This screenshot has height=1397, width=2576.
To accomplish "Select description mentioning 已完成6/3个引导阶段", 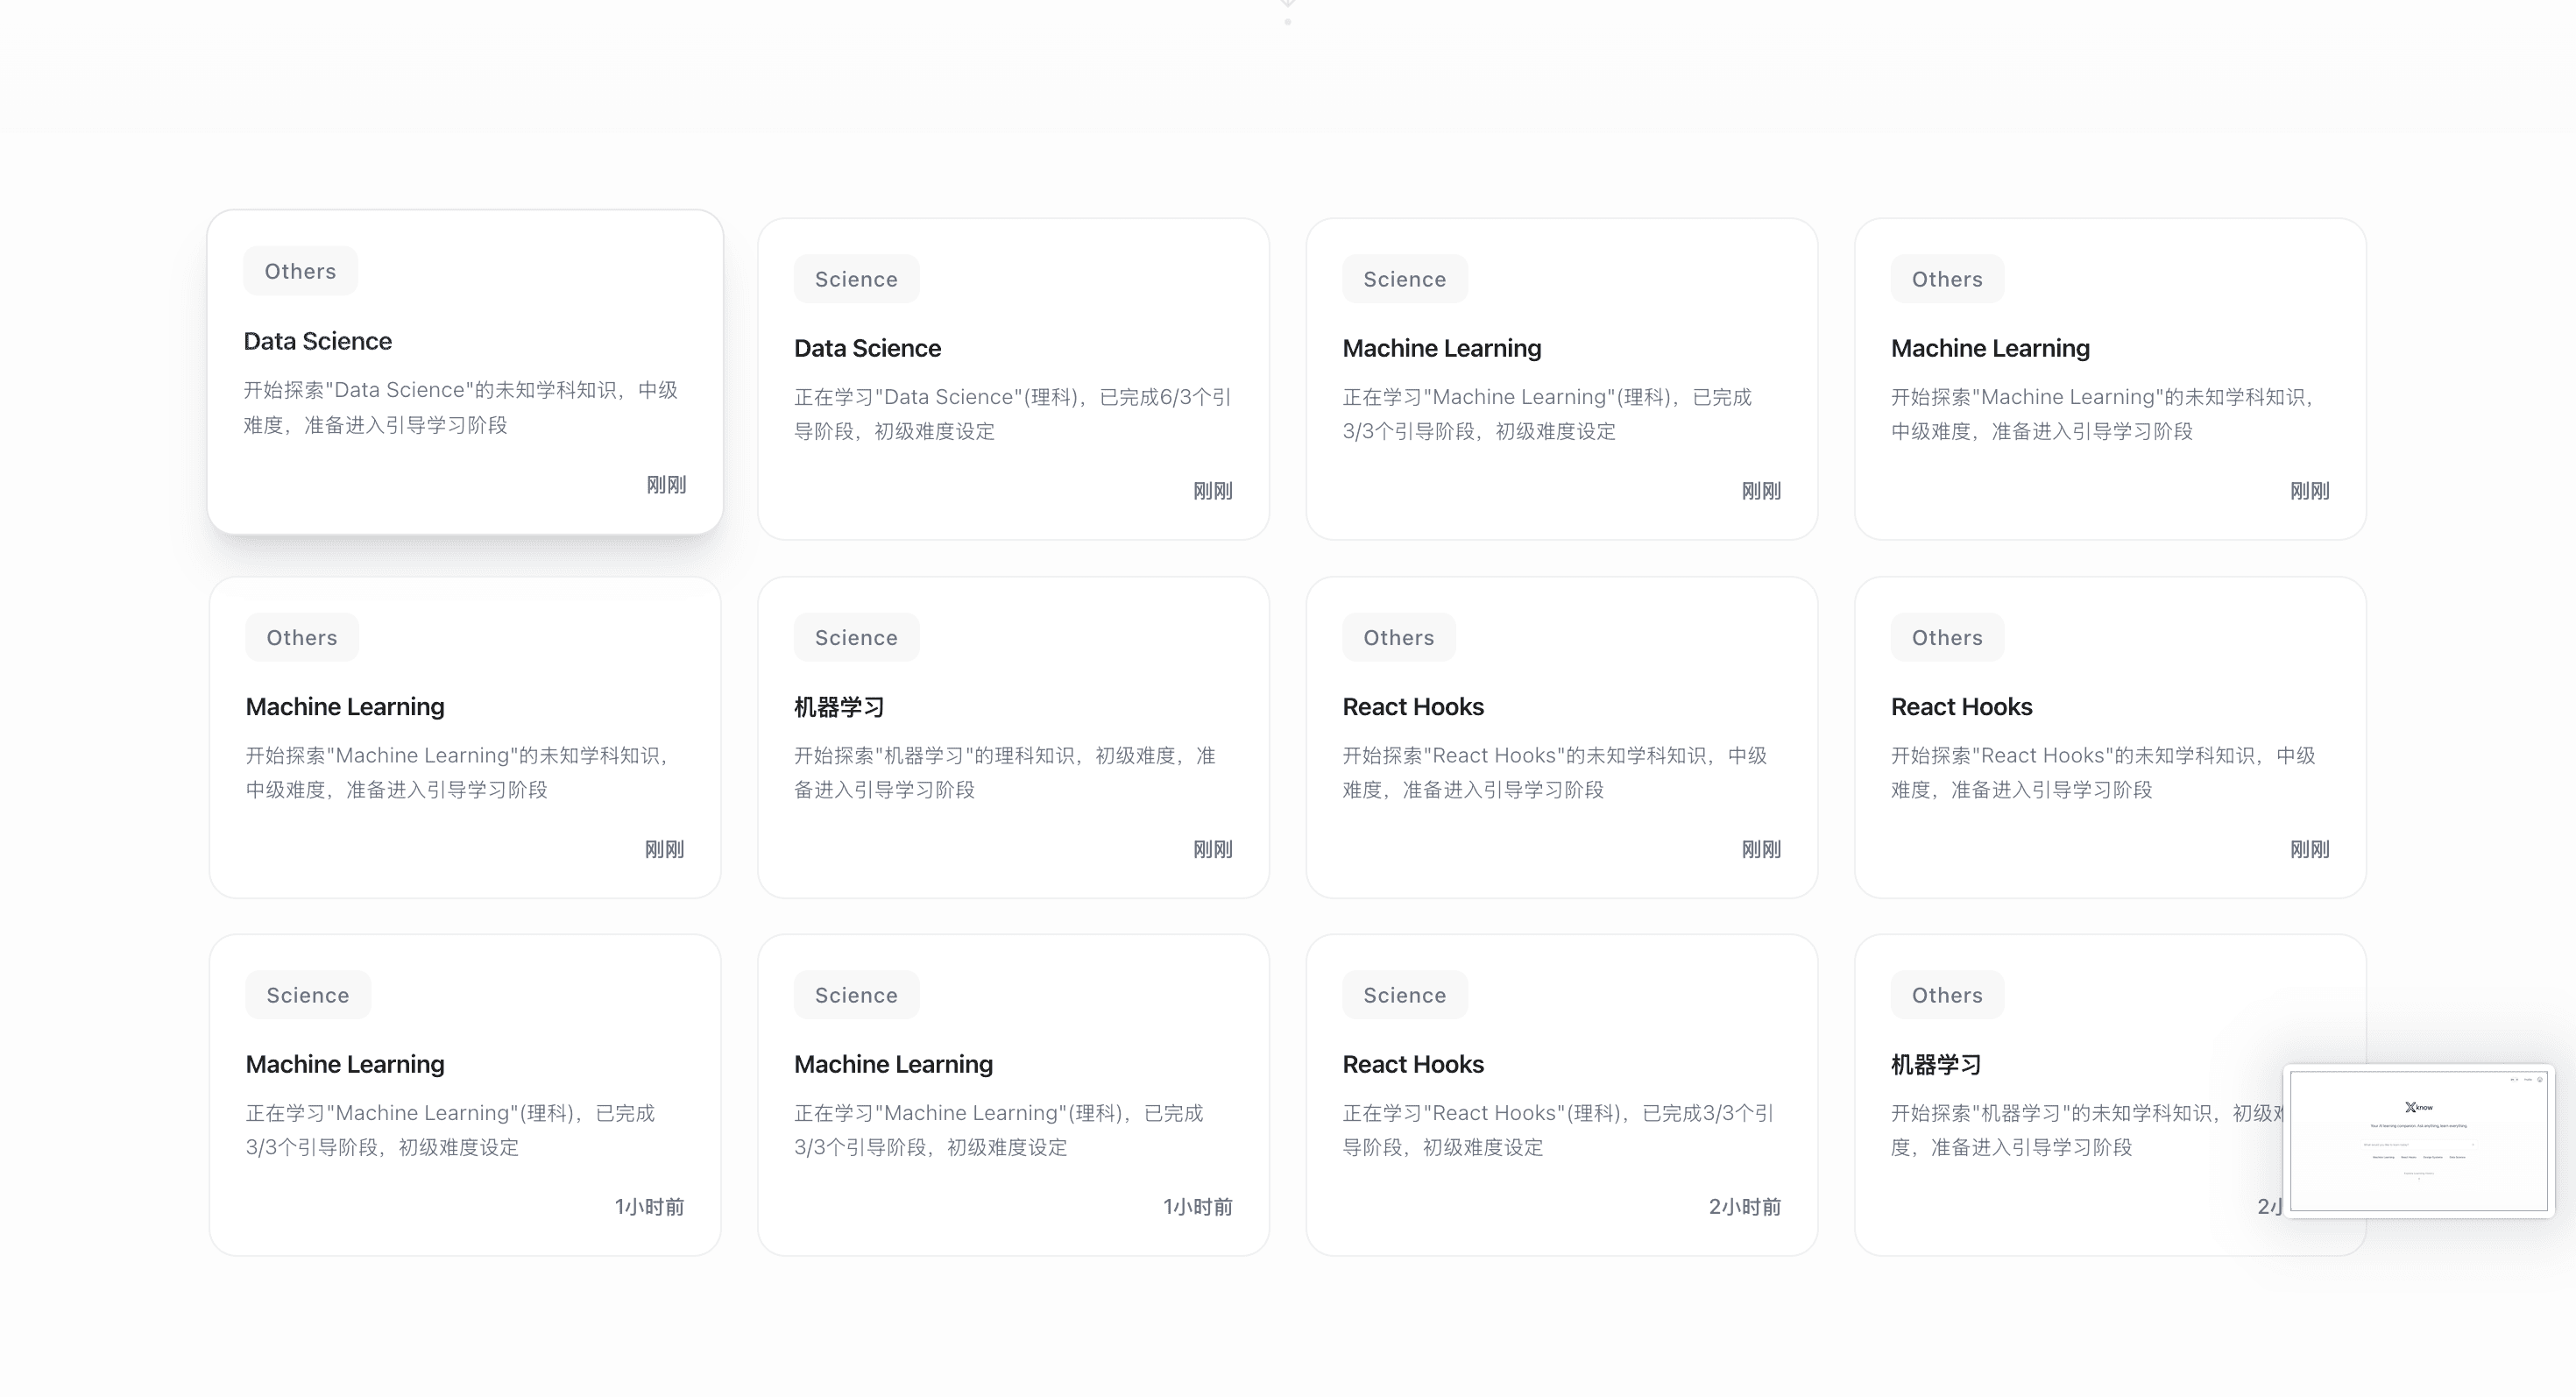I will (1013, 414).
